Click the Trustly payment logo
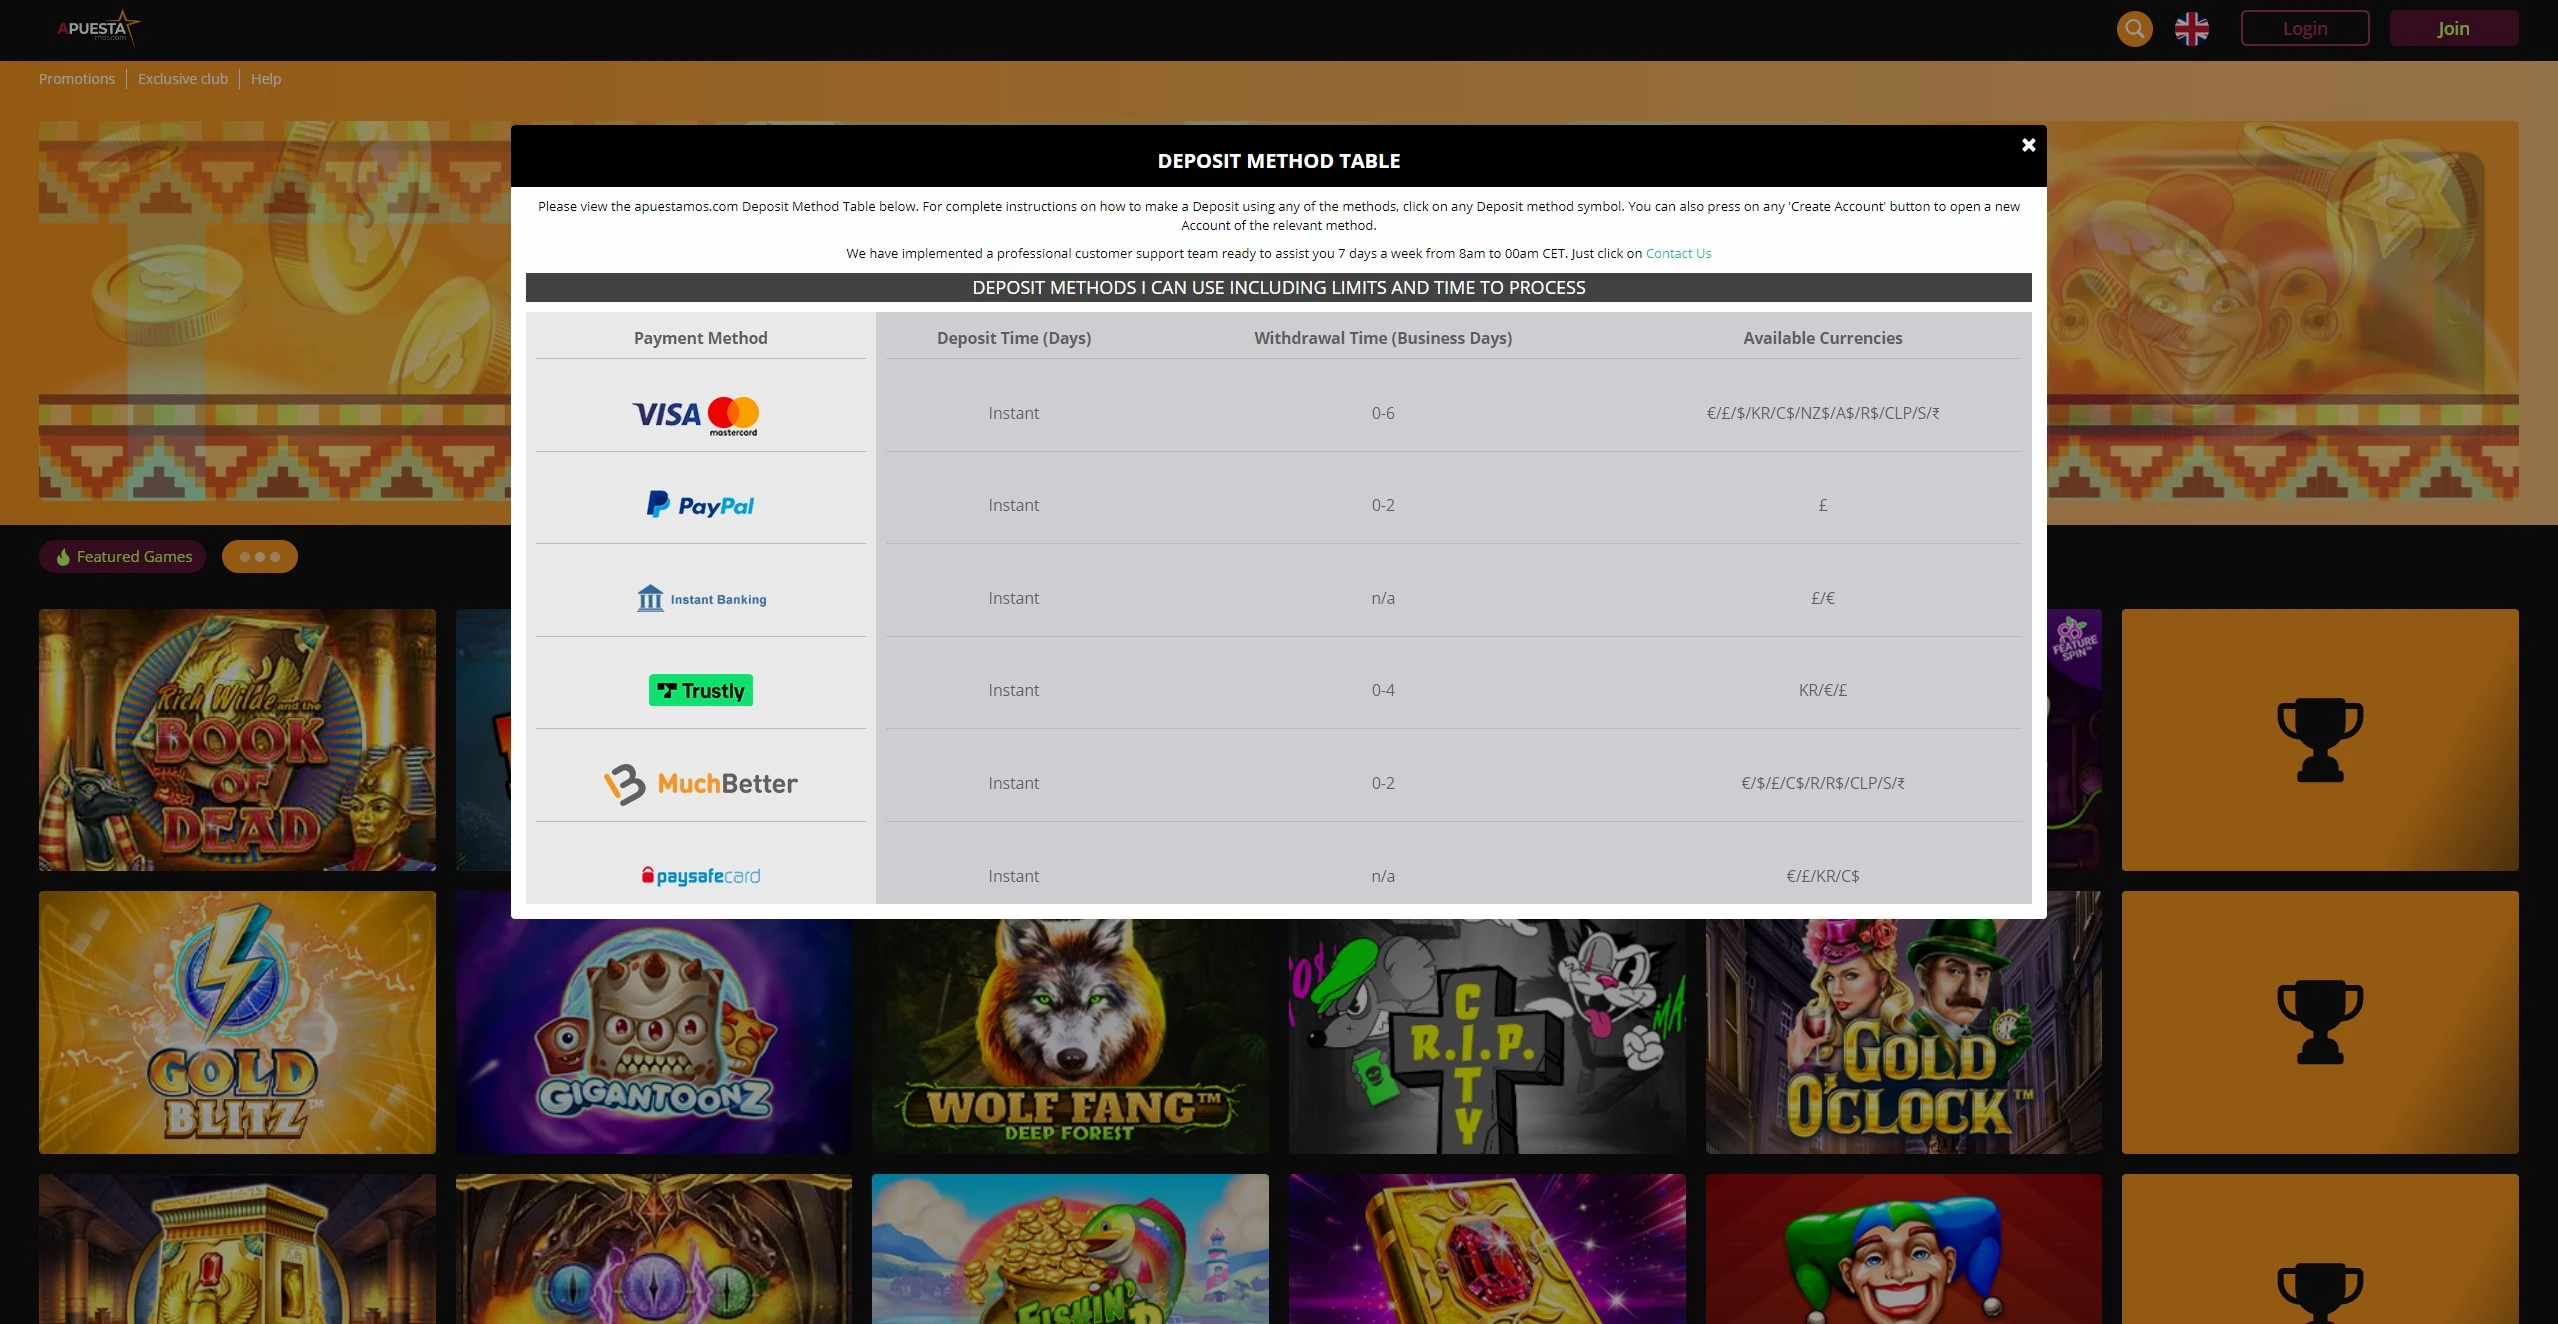Screen dimensions: 2558x1324 click(700, 690)
